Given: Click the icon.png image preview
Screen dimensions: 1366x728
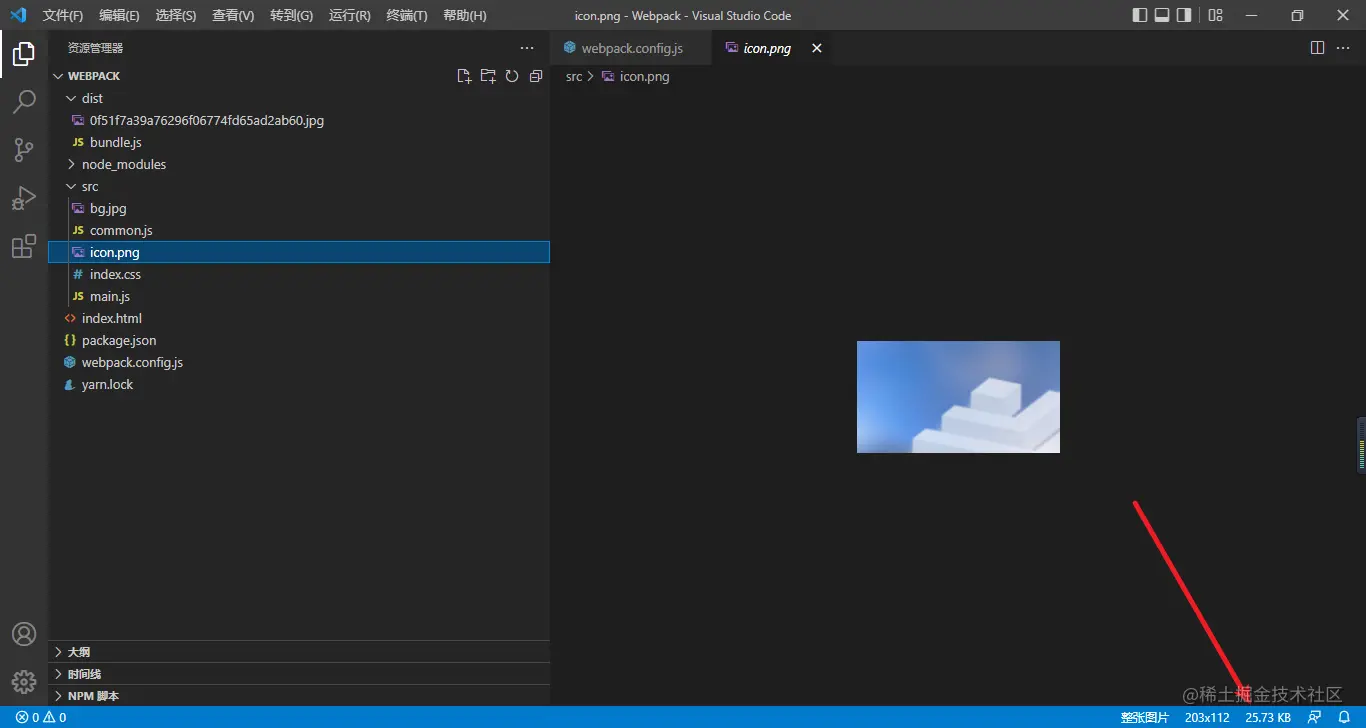Looking at the screenshot, I should pyautogui.click(x=958, y=397).
